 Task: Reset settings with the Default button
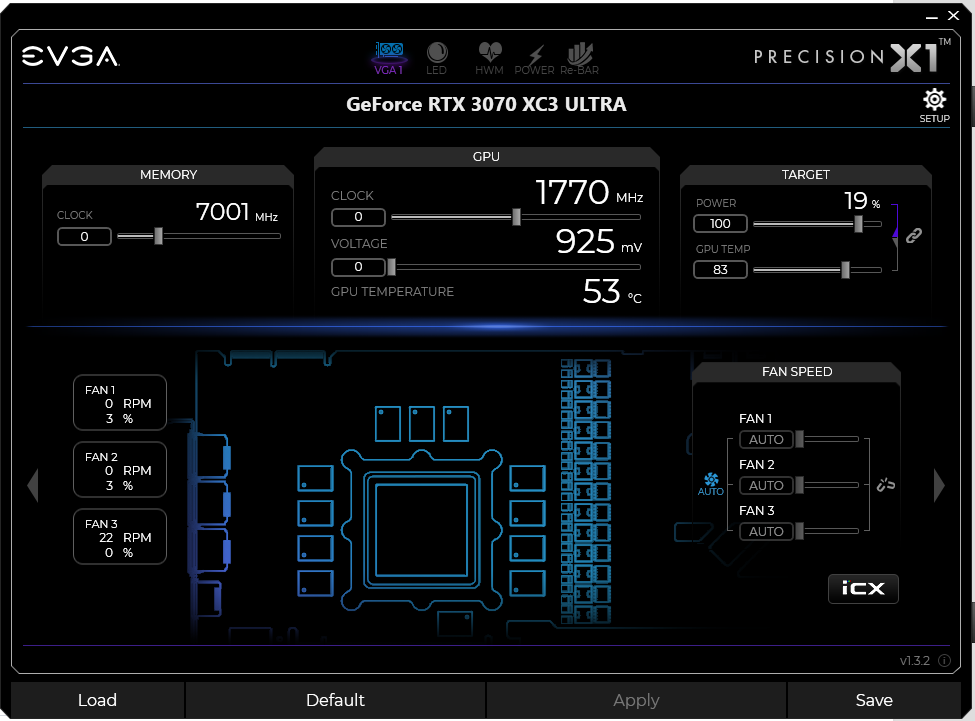[x=335, y=700]
